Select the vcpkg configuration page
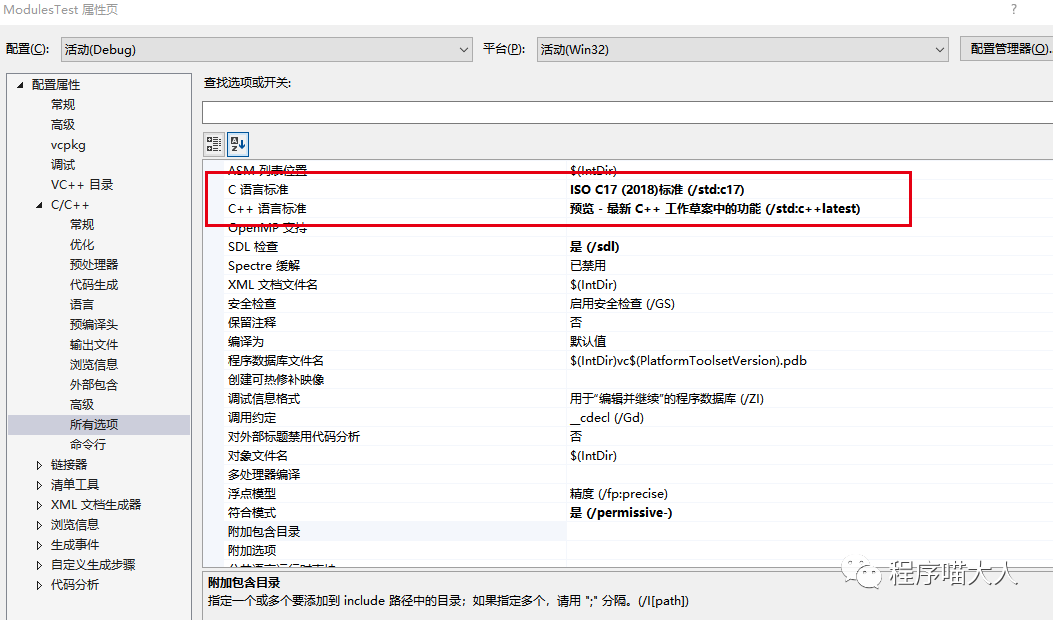The height and width of the screenshot is (620, 1053). pyautogui.click(x=68, y=144)
